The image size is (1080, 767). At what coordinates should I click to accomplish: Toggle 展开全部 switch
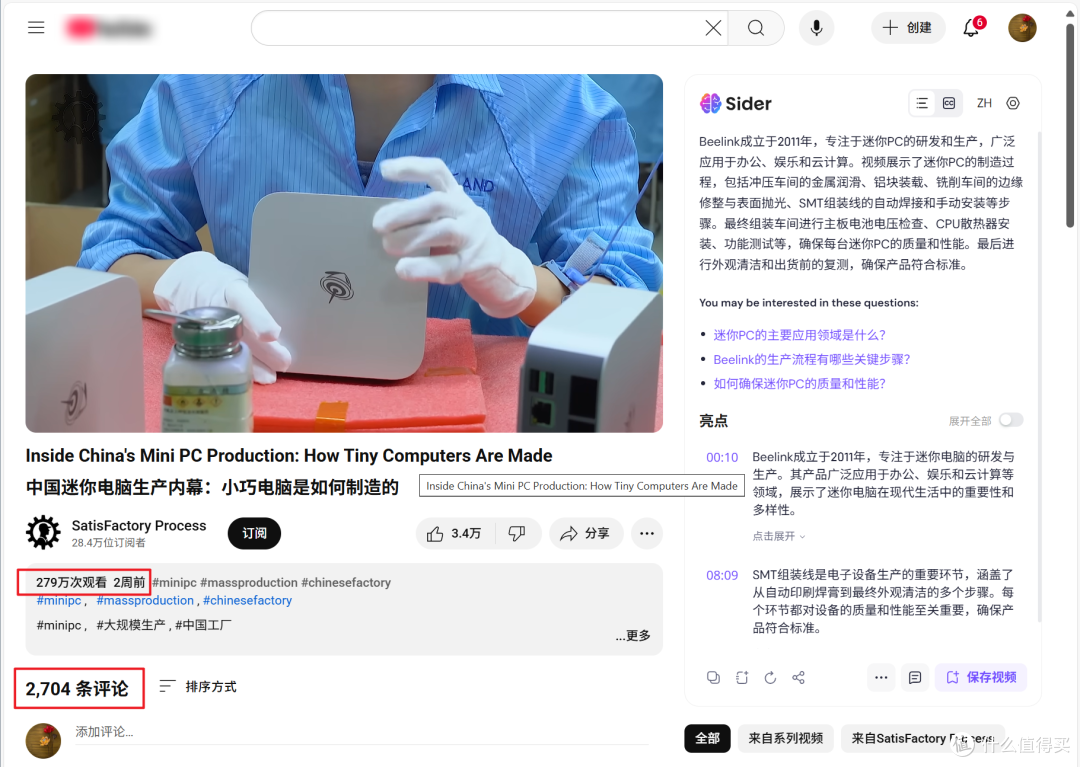coord(1010,420)
